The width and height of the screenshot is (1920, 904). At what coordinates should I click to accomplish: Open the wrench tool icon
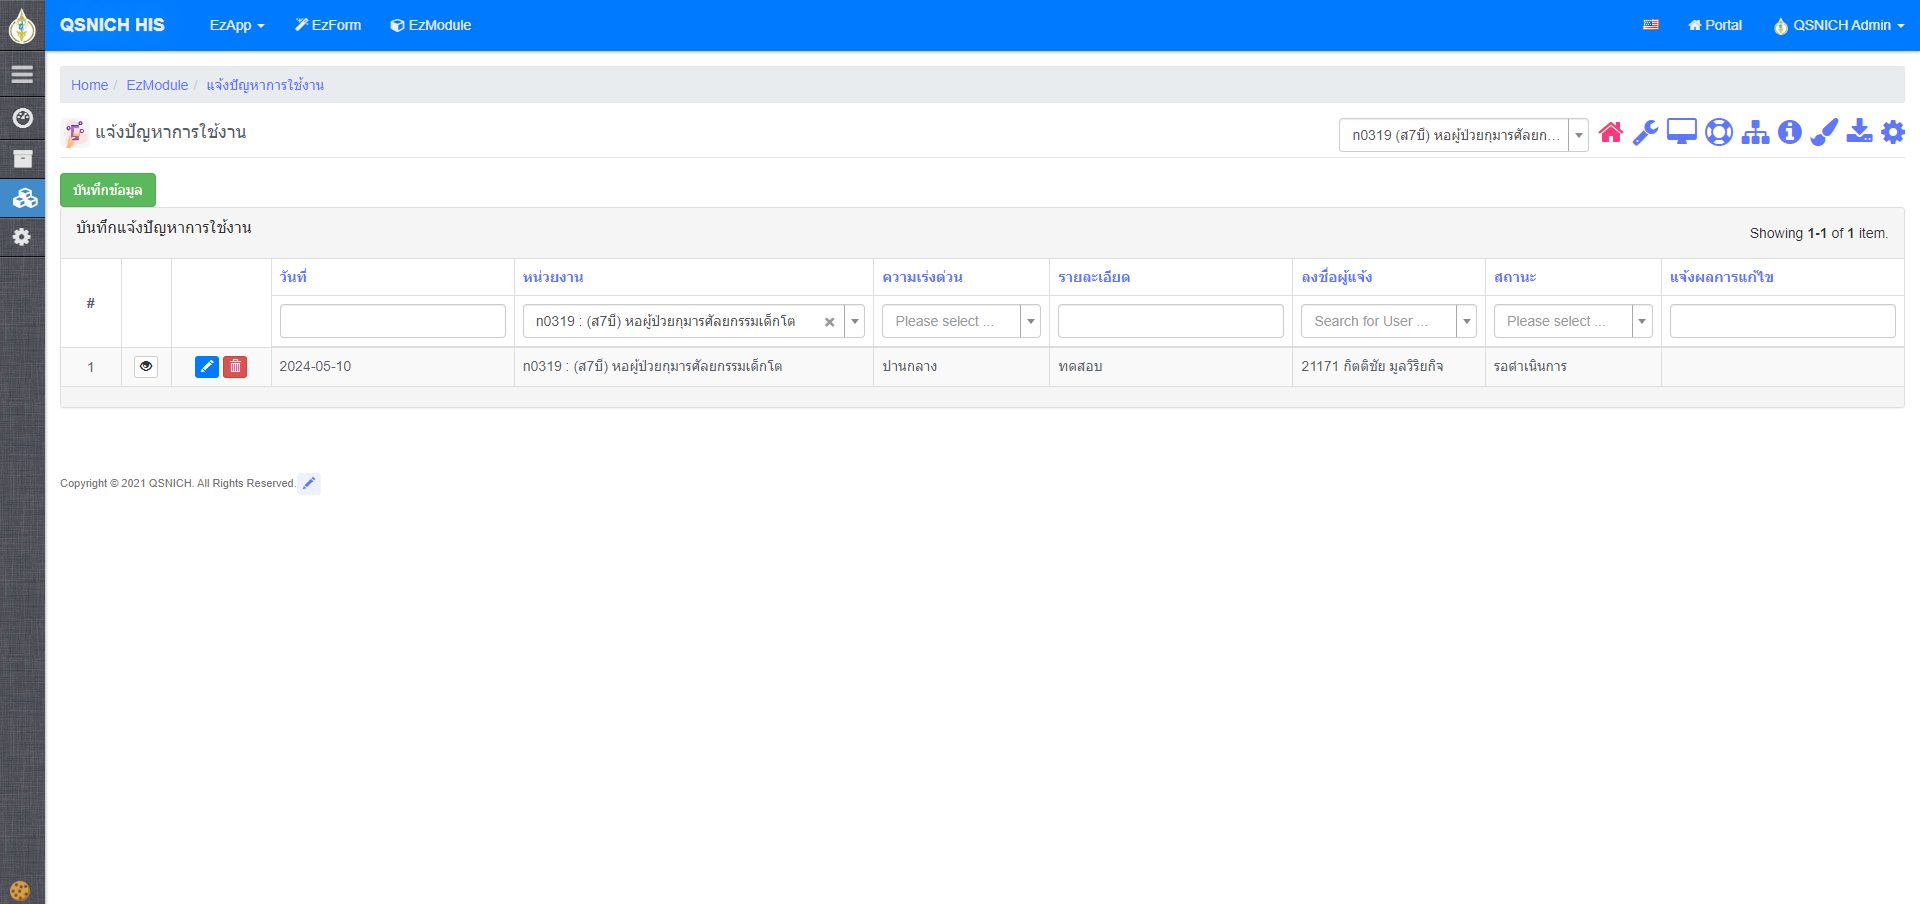coord(1645,133)
